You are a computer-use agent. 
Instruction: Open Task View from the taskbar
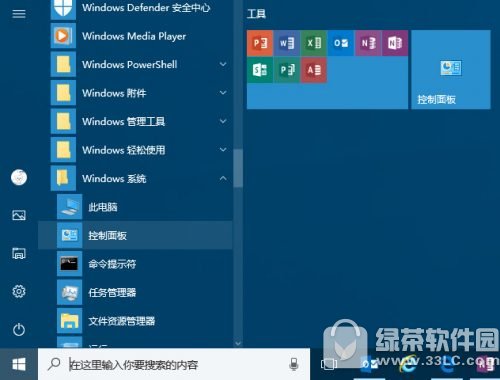(x=329, y=364)
